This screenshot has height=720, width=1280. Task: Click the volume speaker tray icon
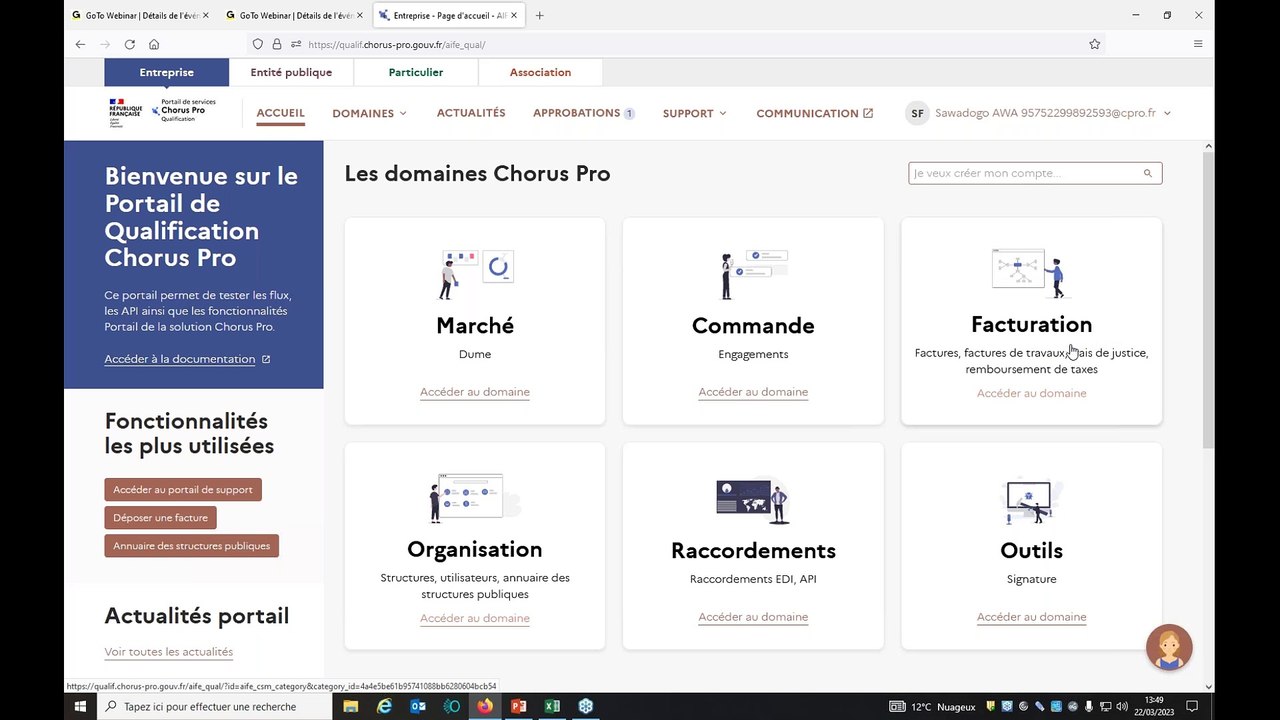coord(1120,706)
